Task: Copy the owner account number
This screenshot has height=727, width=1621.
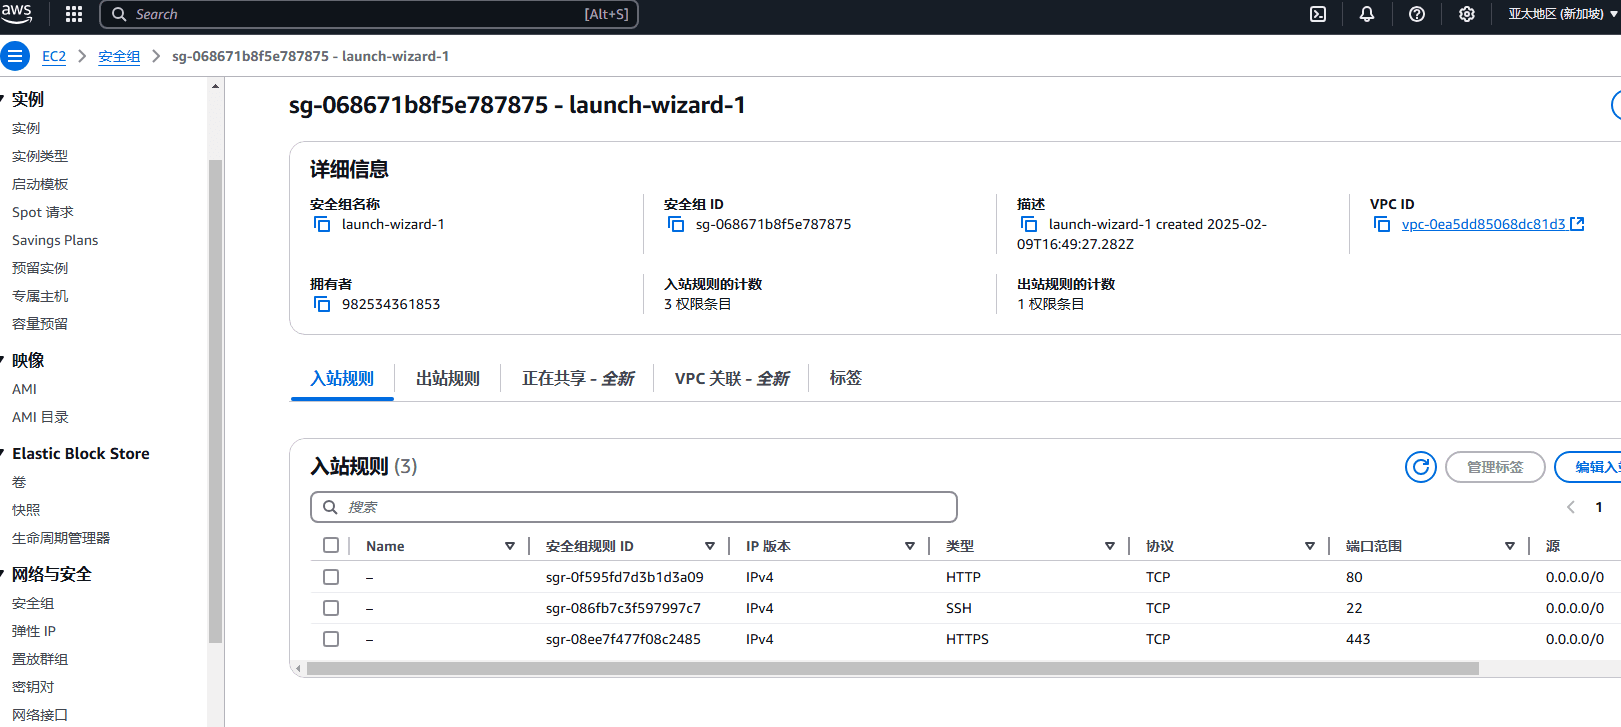Action: point(322,304)
